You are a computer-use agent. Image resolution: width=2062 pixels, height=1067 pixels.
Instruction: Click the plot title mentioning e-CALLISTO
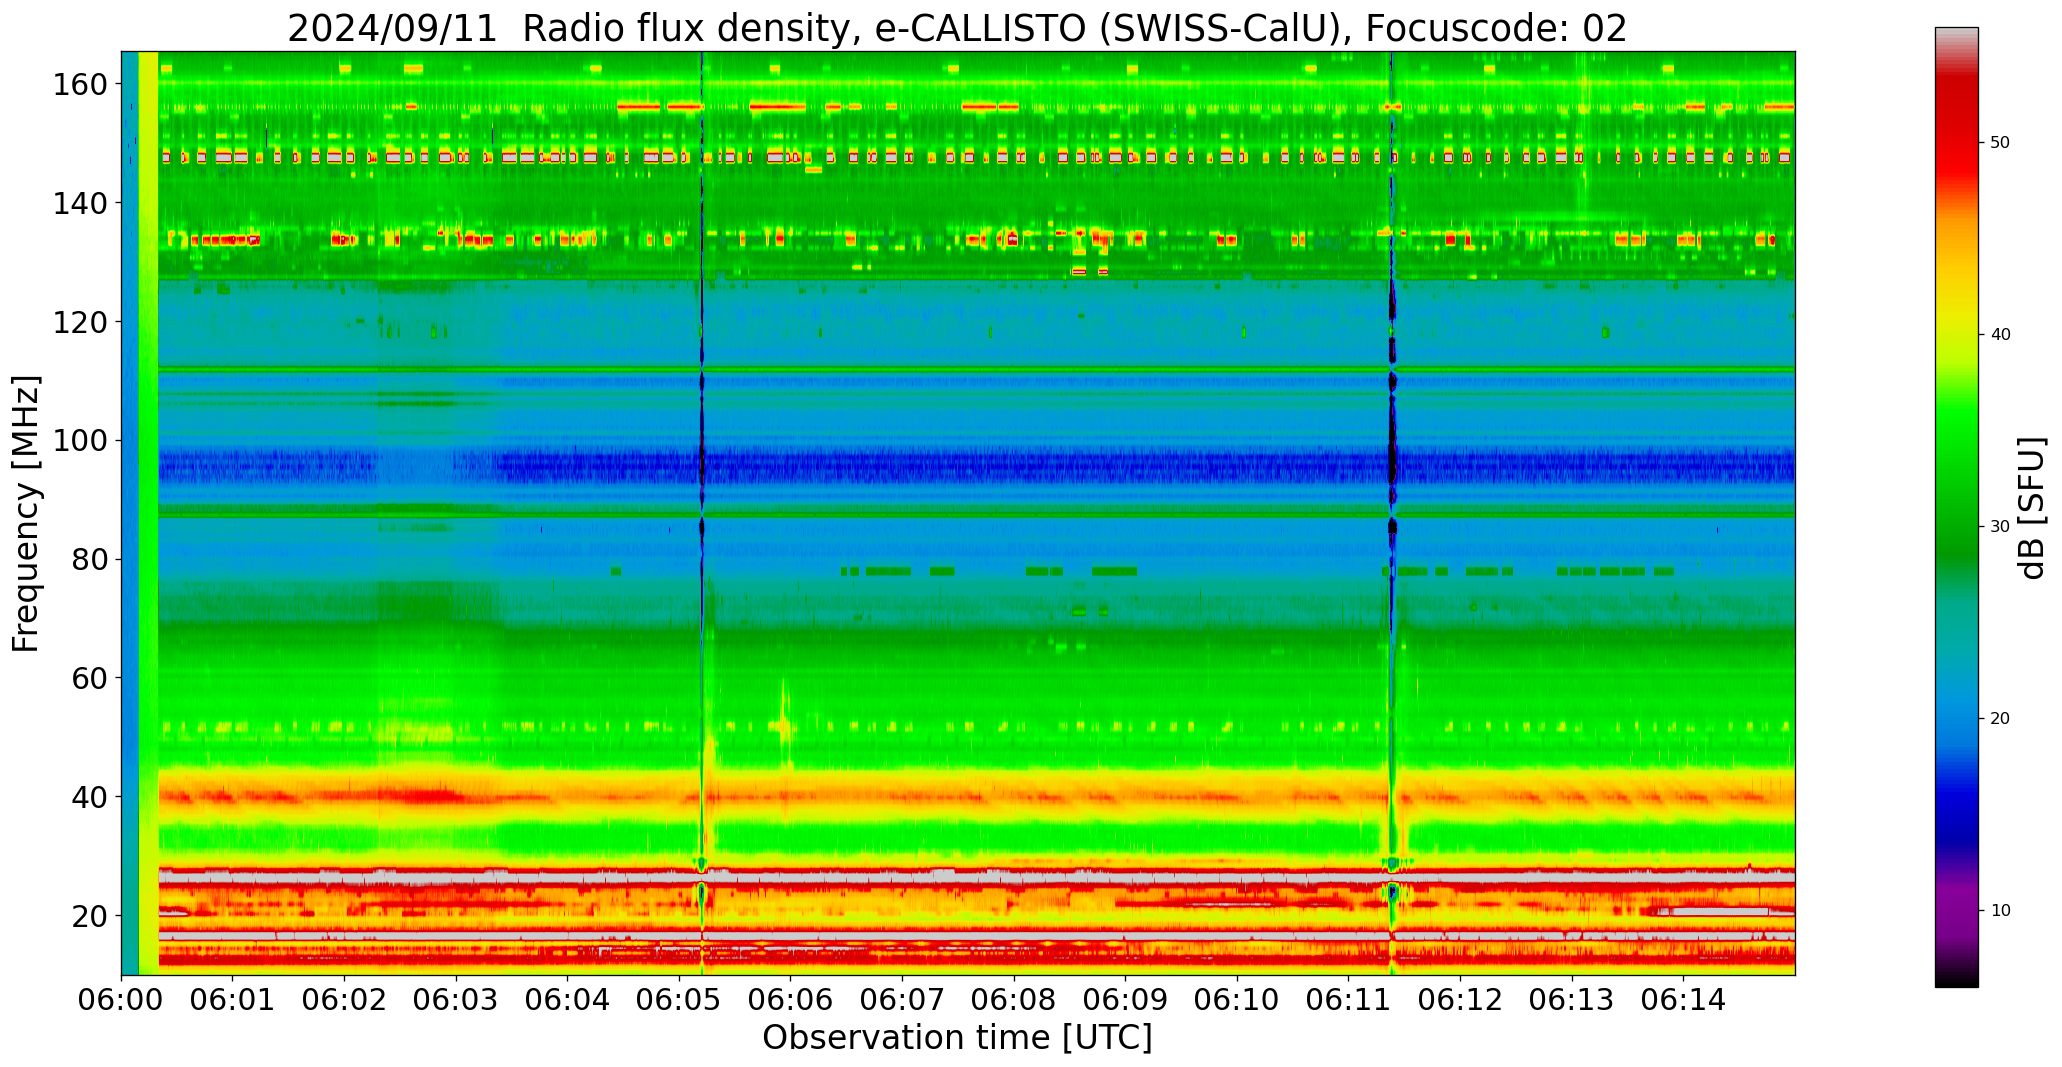coord(957,28)
